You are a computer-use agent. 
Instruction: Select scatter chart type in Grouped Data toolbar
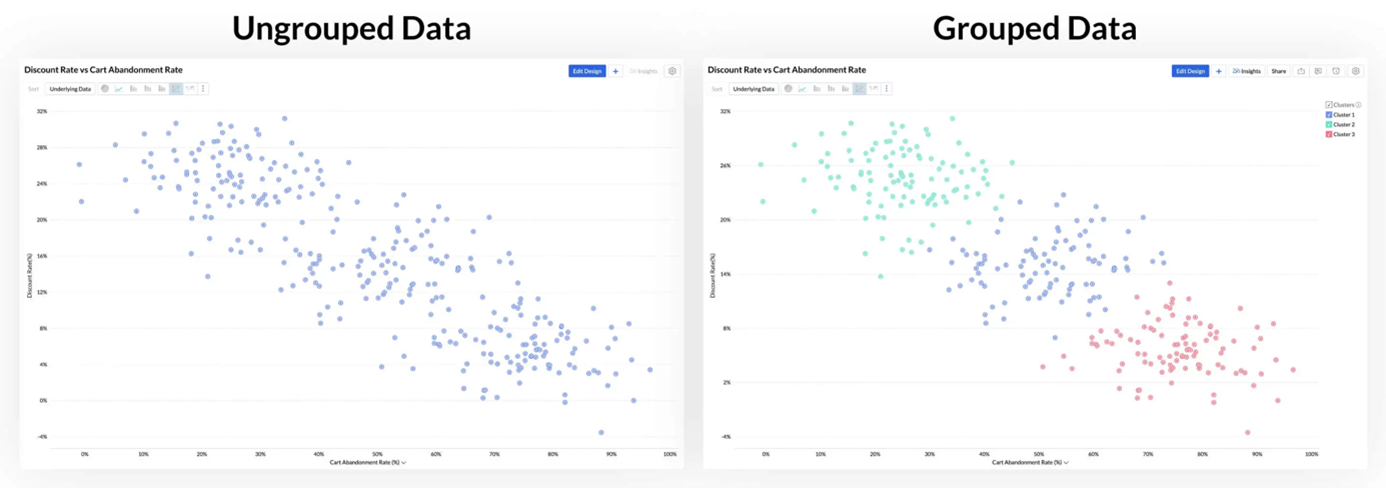click(859, 89)
